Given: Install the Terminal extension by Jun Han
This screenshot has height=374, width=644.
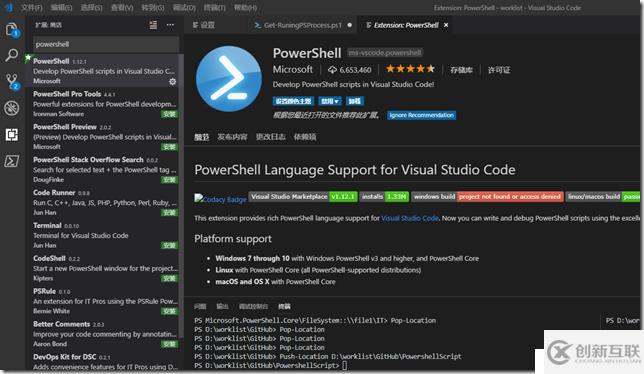Looking at the screenshot, I should 169,246.
